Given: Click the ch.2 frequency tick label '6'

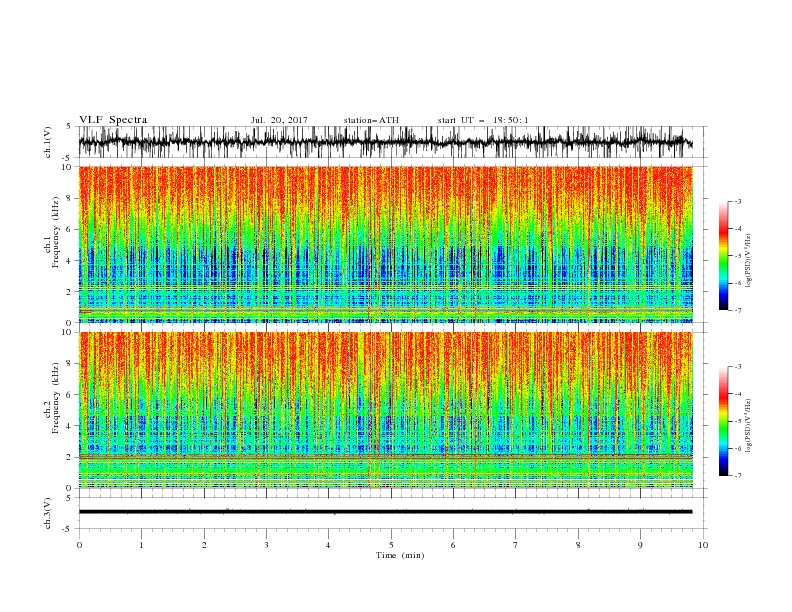Looking at the screenshot, I should tap(70, 395).
